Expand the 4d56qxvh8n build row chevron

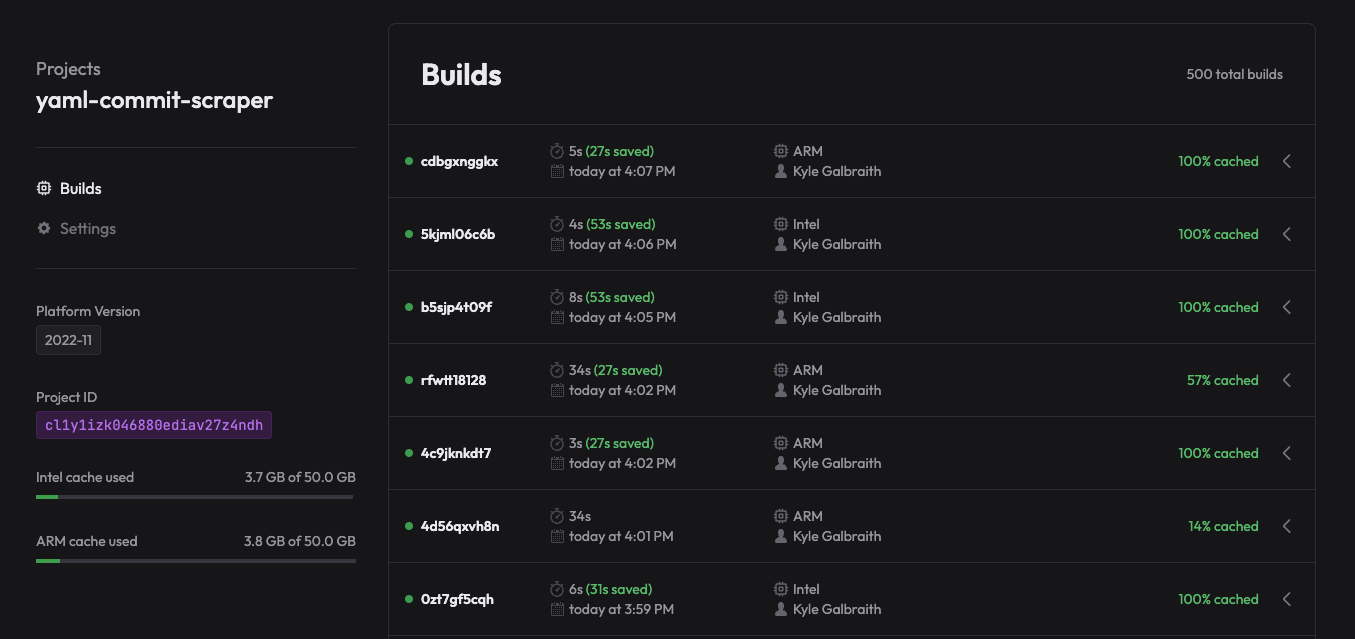point(1287,526)
